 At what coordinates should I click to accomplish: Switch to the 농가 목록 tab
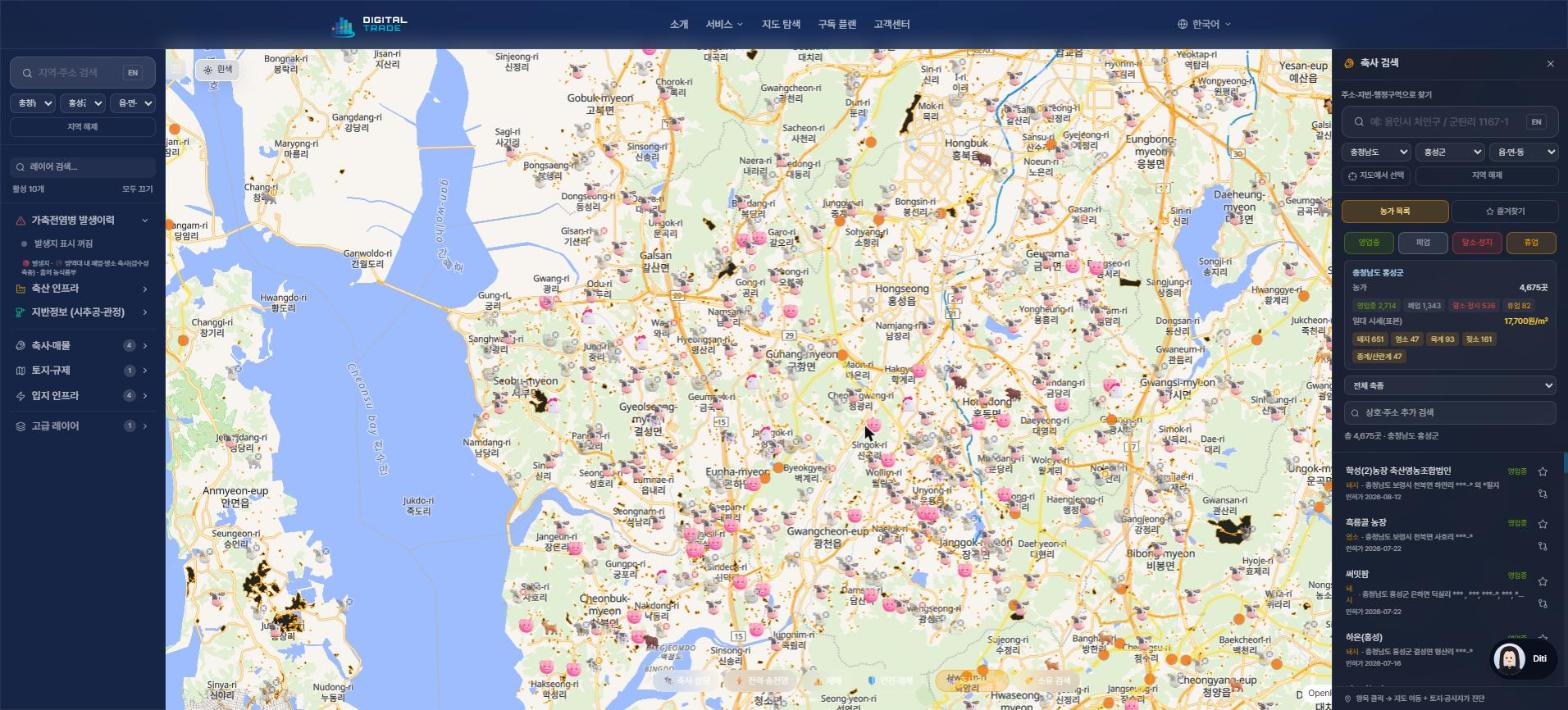click(1395, 212)
